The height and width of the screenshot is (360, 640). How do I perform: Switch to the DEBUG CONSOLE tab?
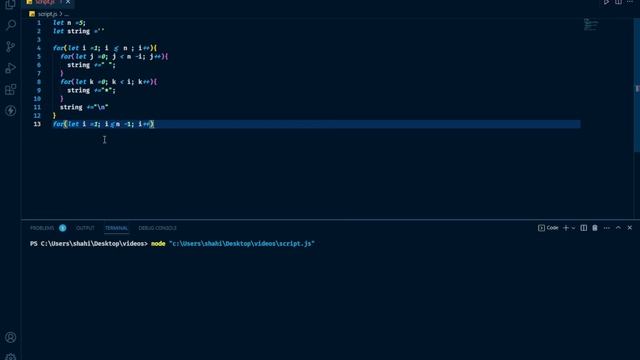[158, 228]
